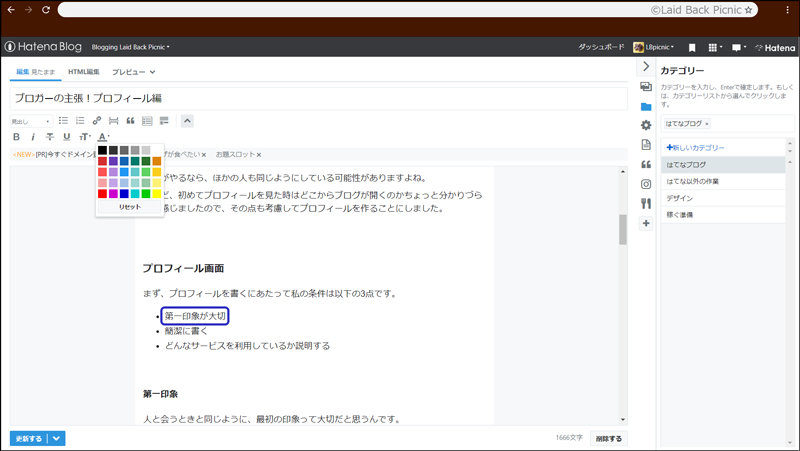Open the edit options gear panel
This screenshot has height=451, width=800.
click(x=646, y=125)
